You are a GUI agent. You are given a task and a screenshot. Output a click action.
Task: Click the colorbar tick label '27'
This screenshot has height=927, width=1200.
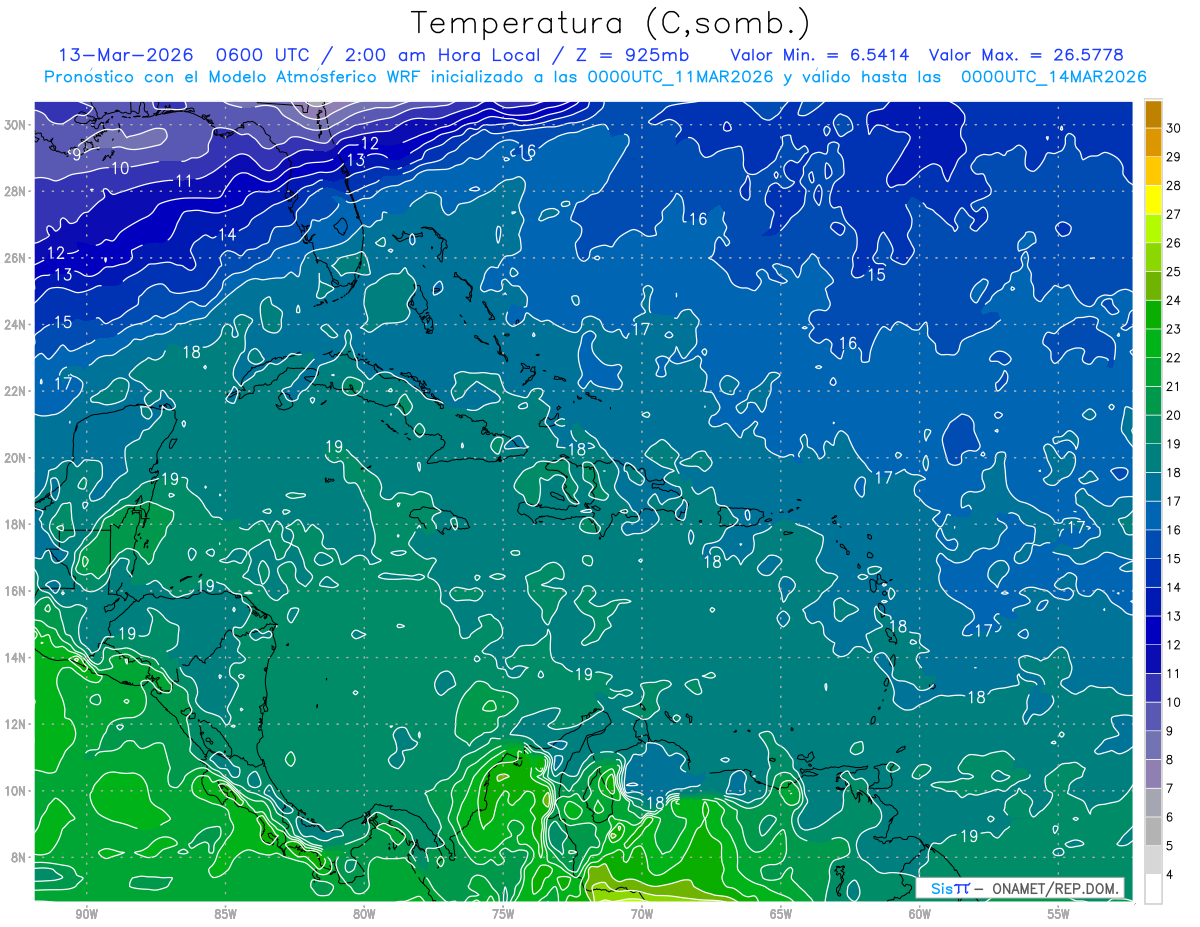tap(1174, 214)
